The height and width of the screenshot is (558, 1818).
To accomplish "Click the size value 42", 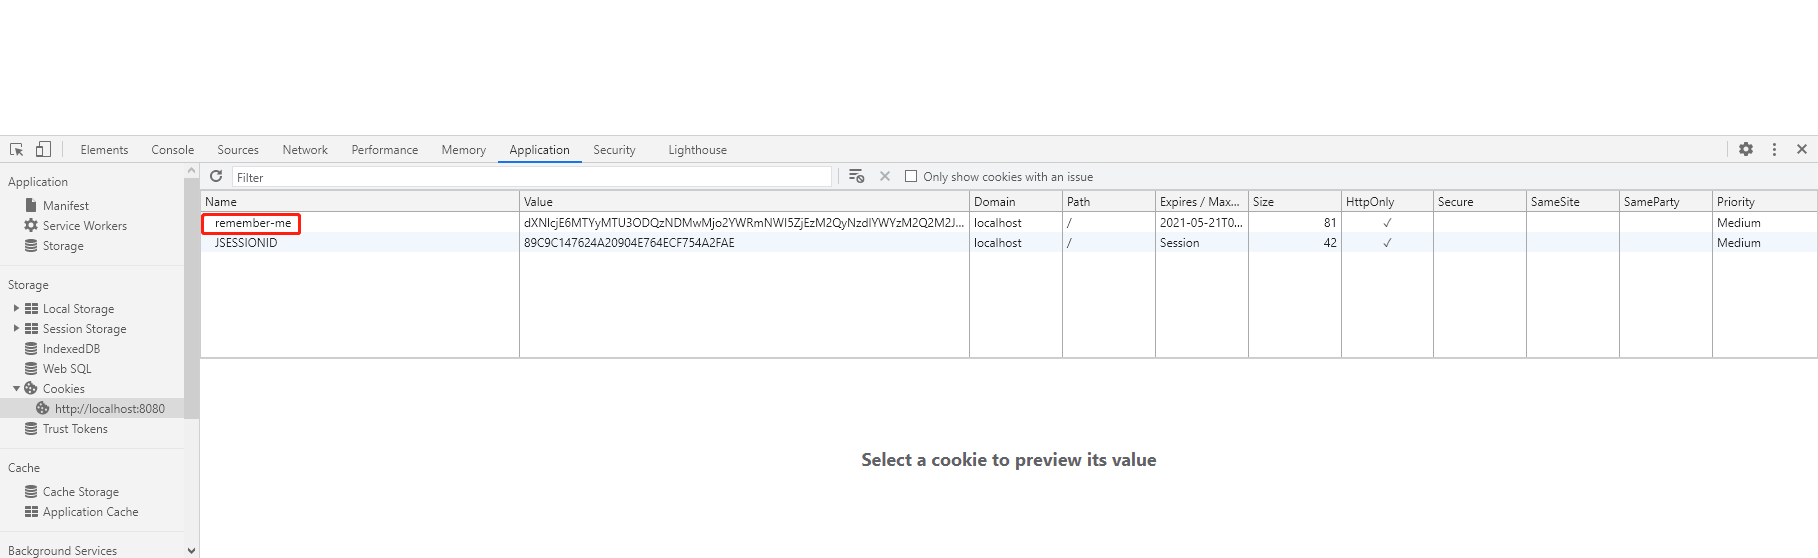I will click(x=1330, y=242).
